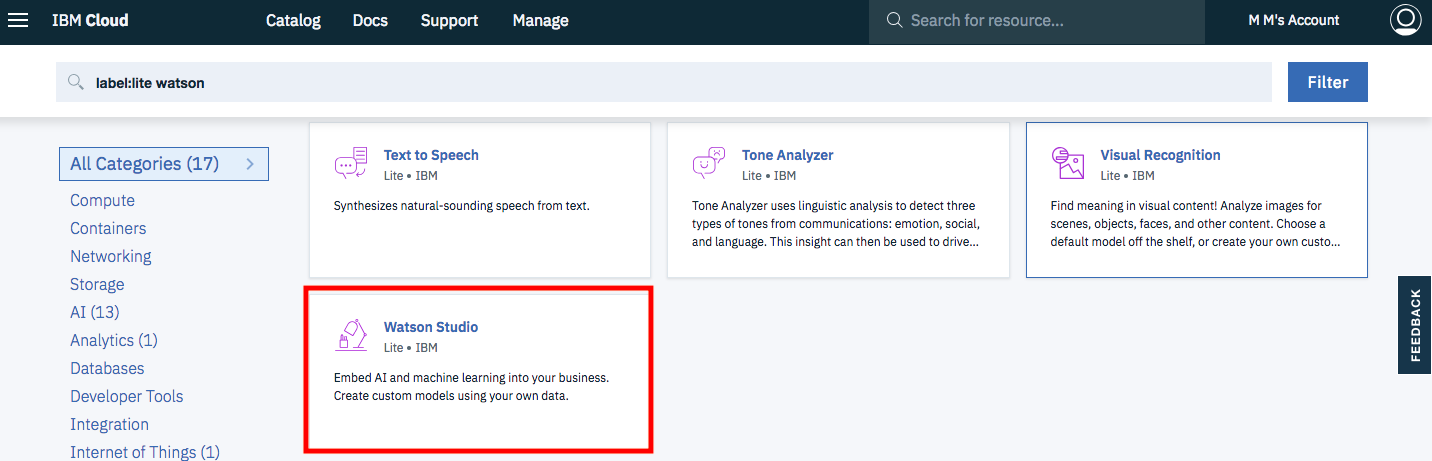Select the Networking category

[111, 256]
